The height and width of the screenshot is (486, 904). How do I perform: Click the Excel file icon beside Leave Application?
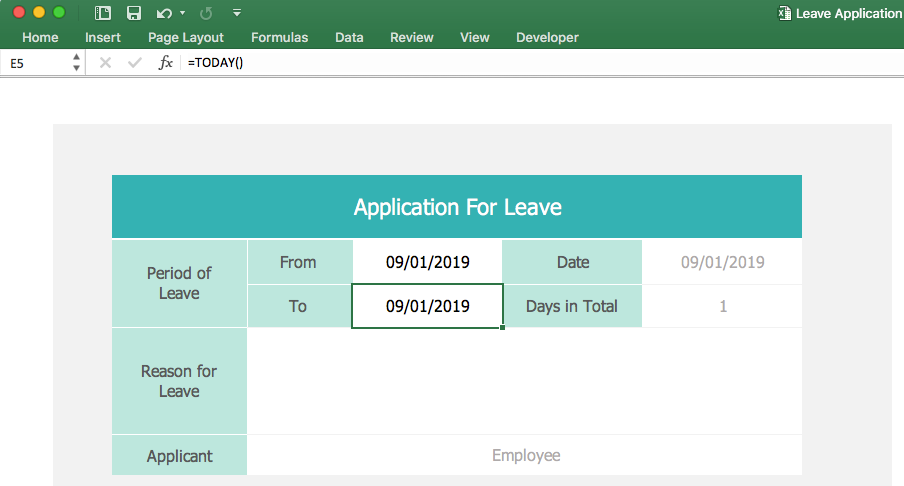(783, 13)
